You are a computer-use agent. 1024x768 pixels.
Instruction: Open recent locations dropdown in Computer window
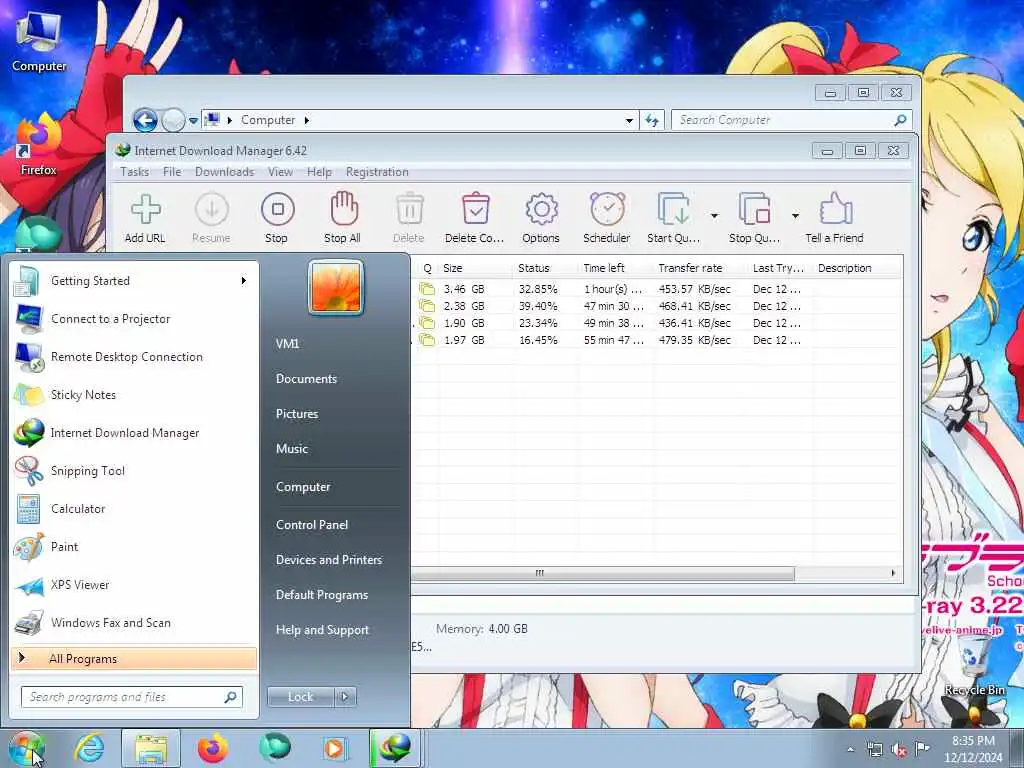193,121
